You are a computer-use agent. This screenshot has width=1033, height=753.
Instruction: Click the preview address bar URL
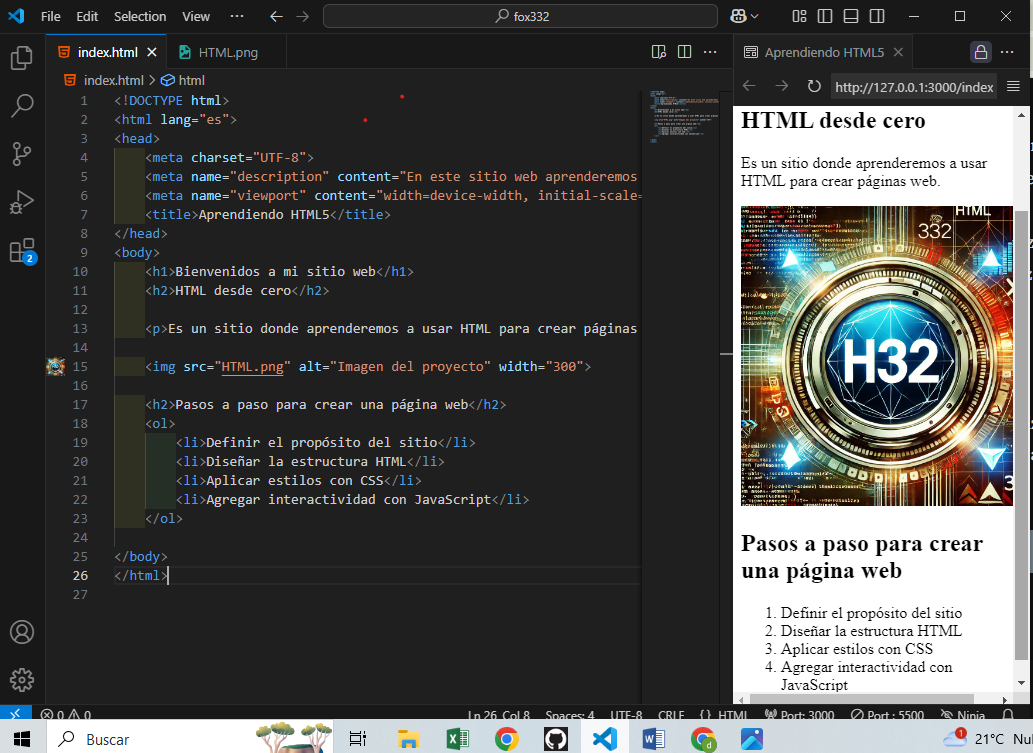point(914,87)
